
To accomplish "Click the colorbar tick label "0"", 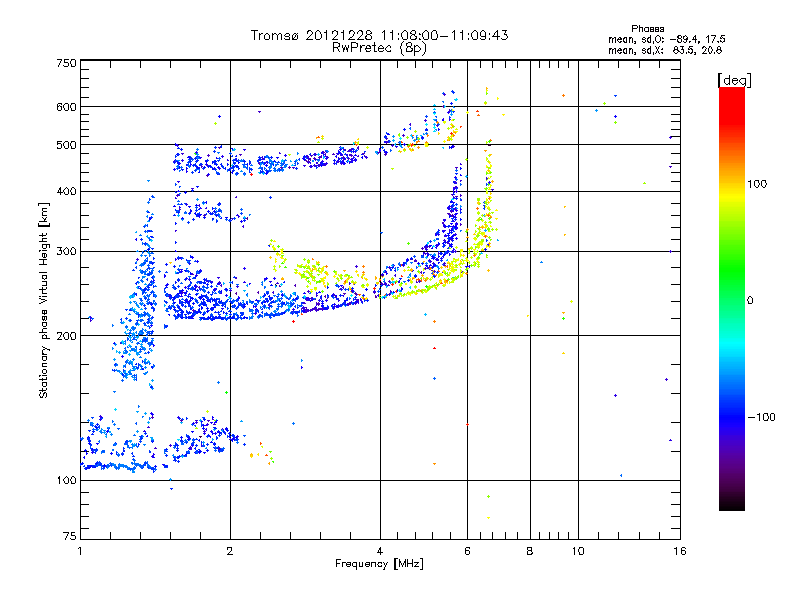I will (750, 301).
